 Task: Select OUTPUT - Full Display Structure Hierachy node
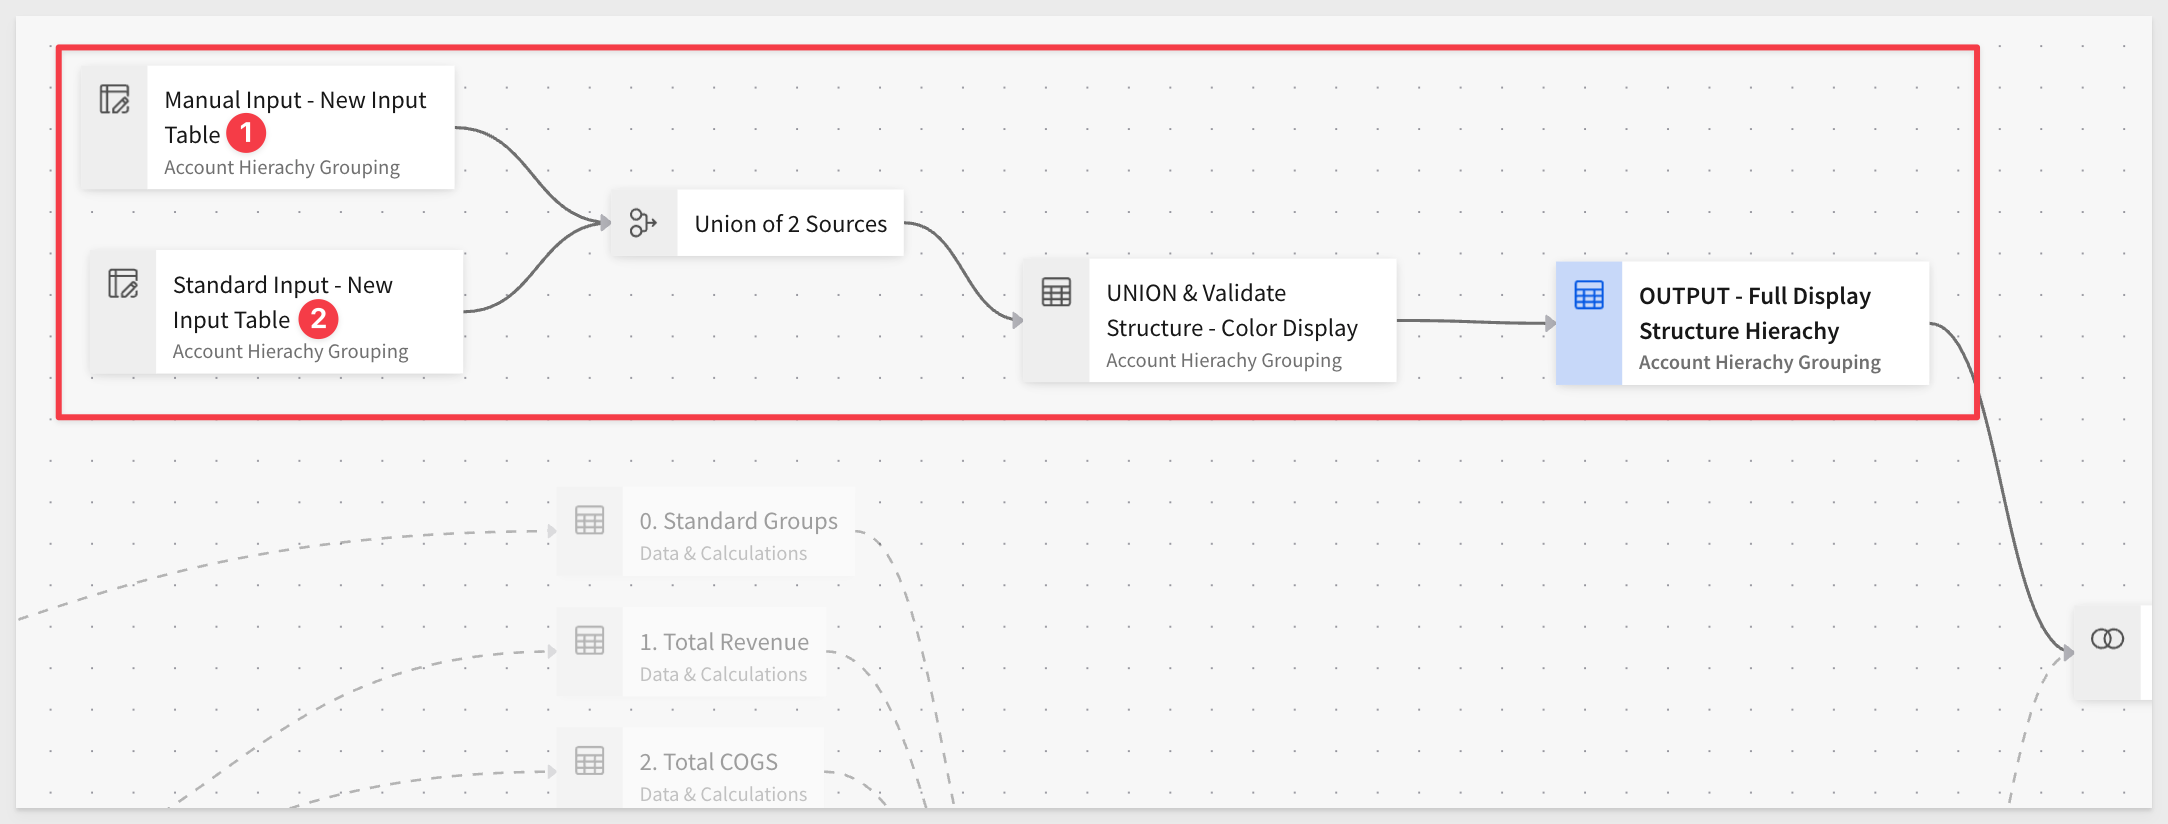coord(1742,323)
